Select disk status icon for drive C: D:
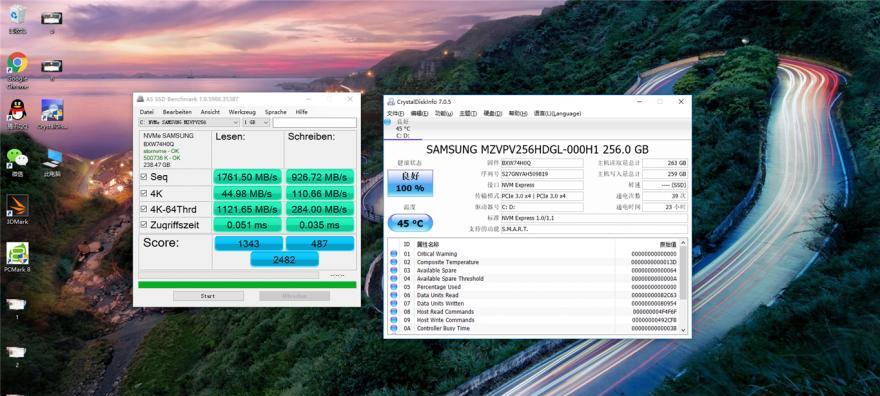Viewport: 880px width, 396px height. coord(388,122)
